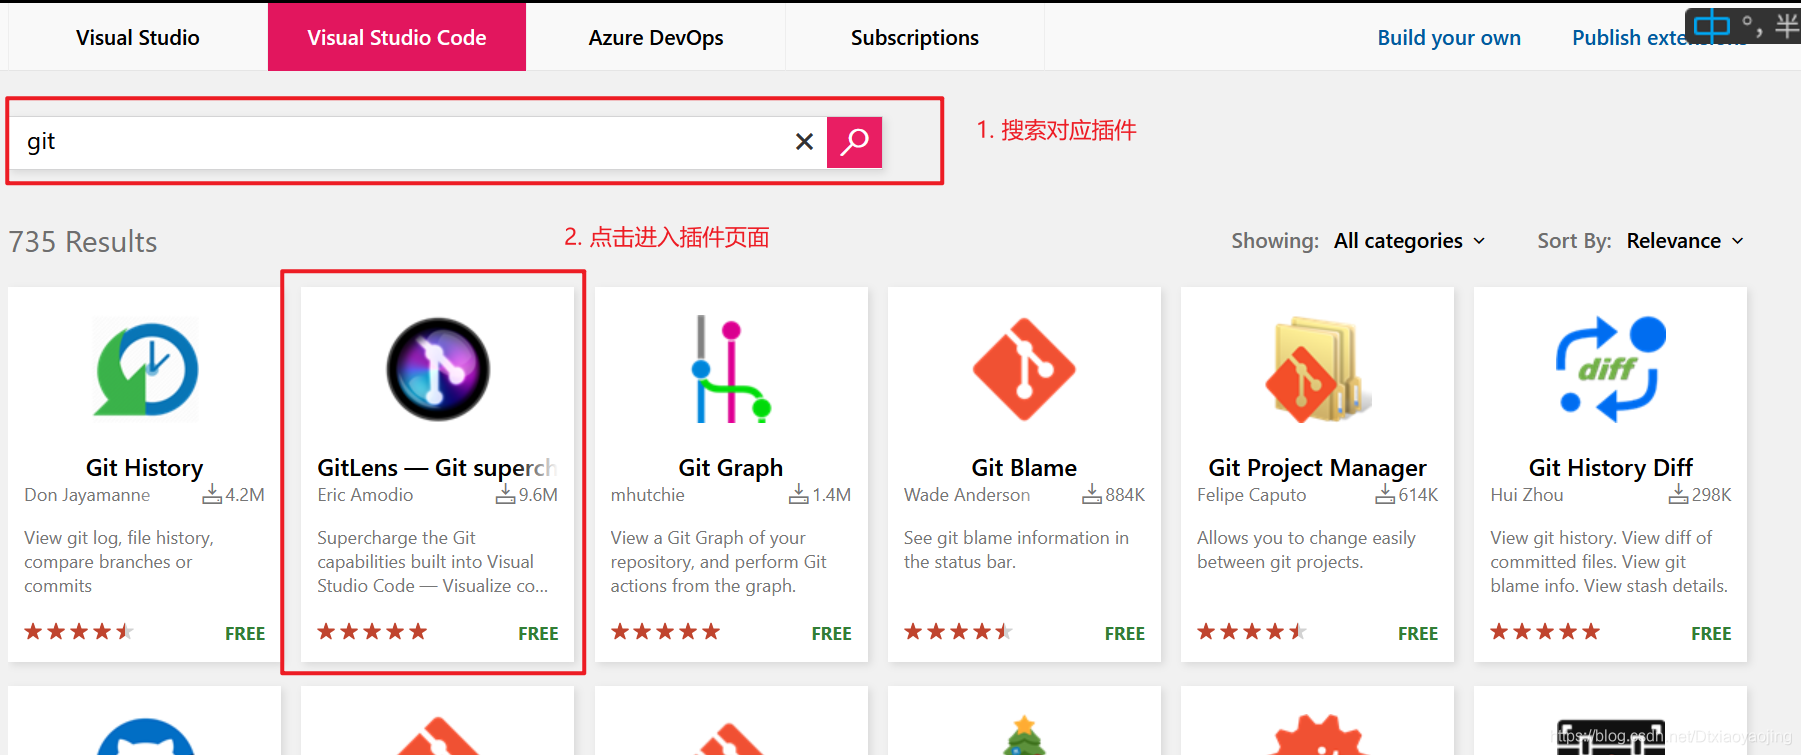Click the Git Graph star rating
The image size is (1801, 755).
[665, 632]
